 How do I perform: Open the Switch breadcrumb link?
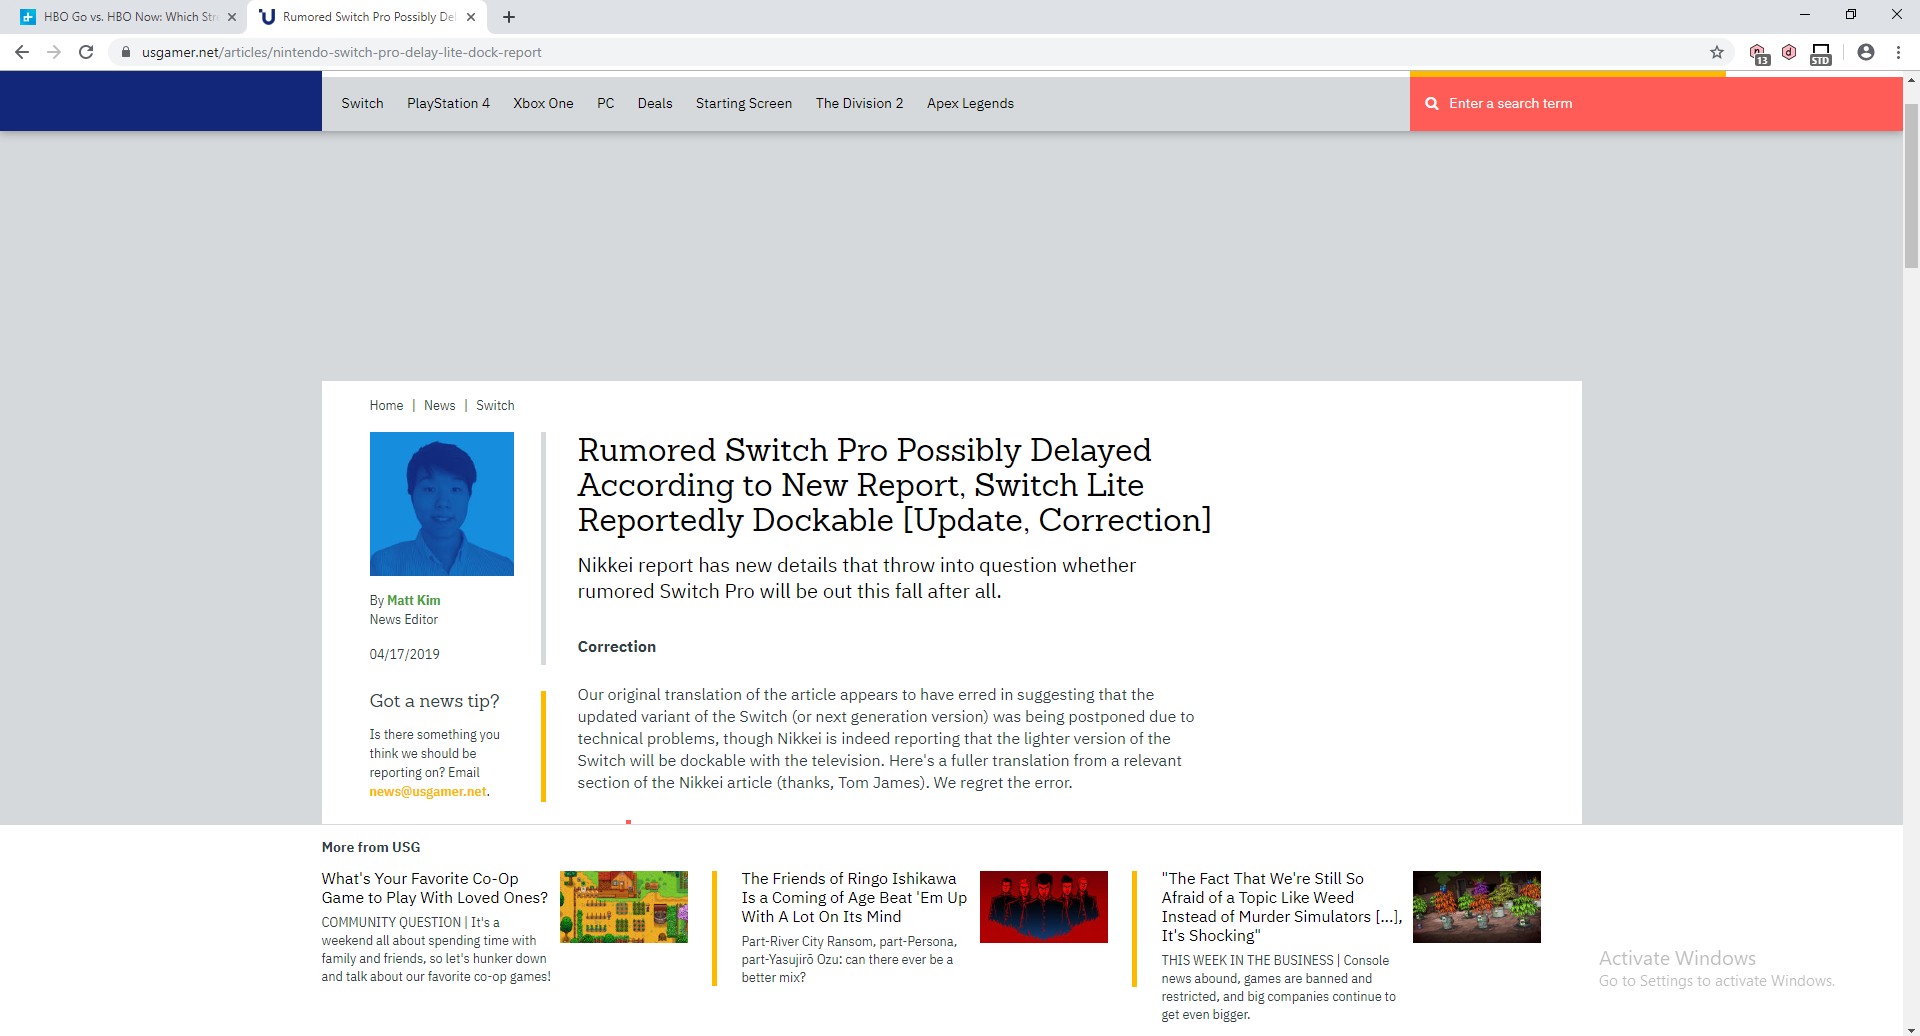[x=495, y=405]
